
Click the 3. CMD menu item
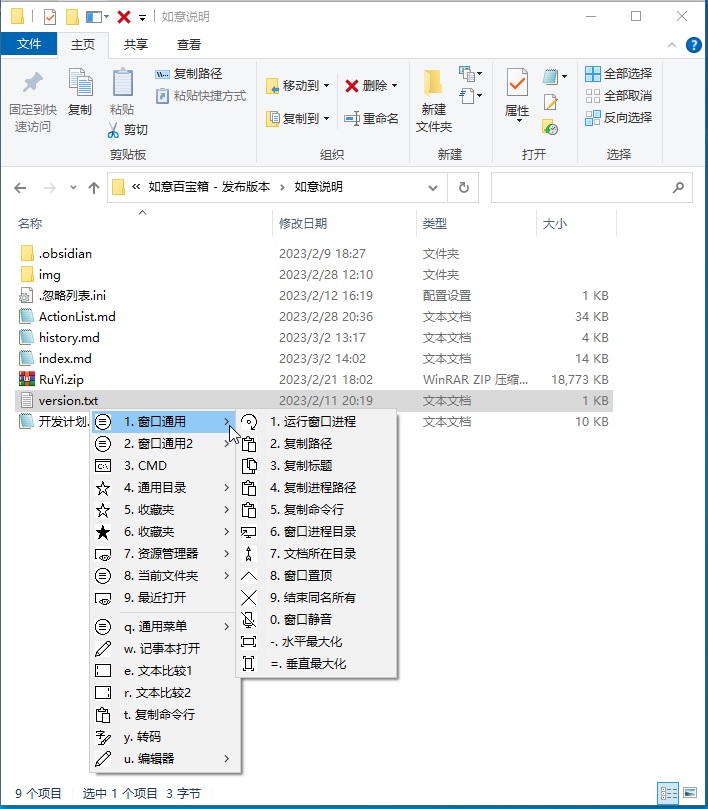[165, 466]
